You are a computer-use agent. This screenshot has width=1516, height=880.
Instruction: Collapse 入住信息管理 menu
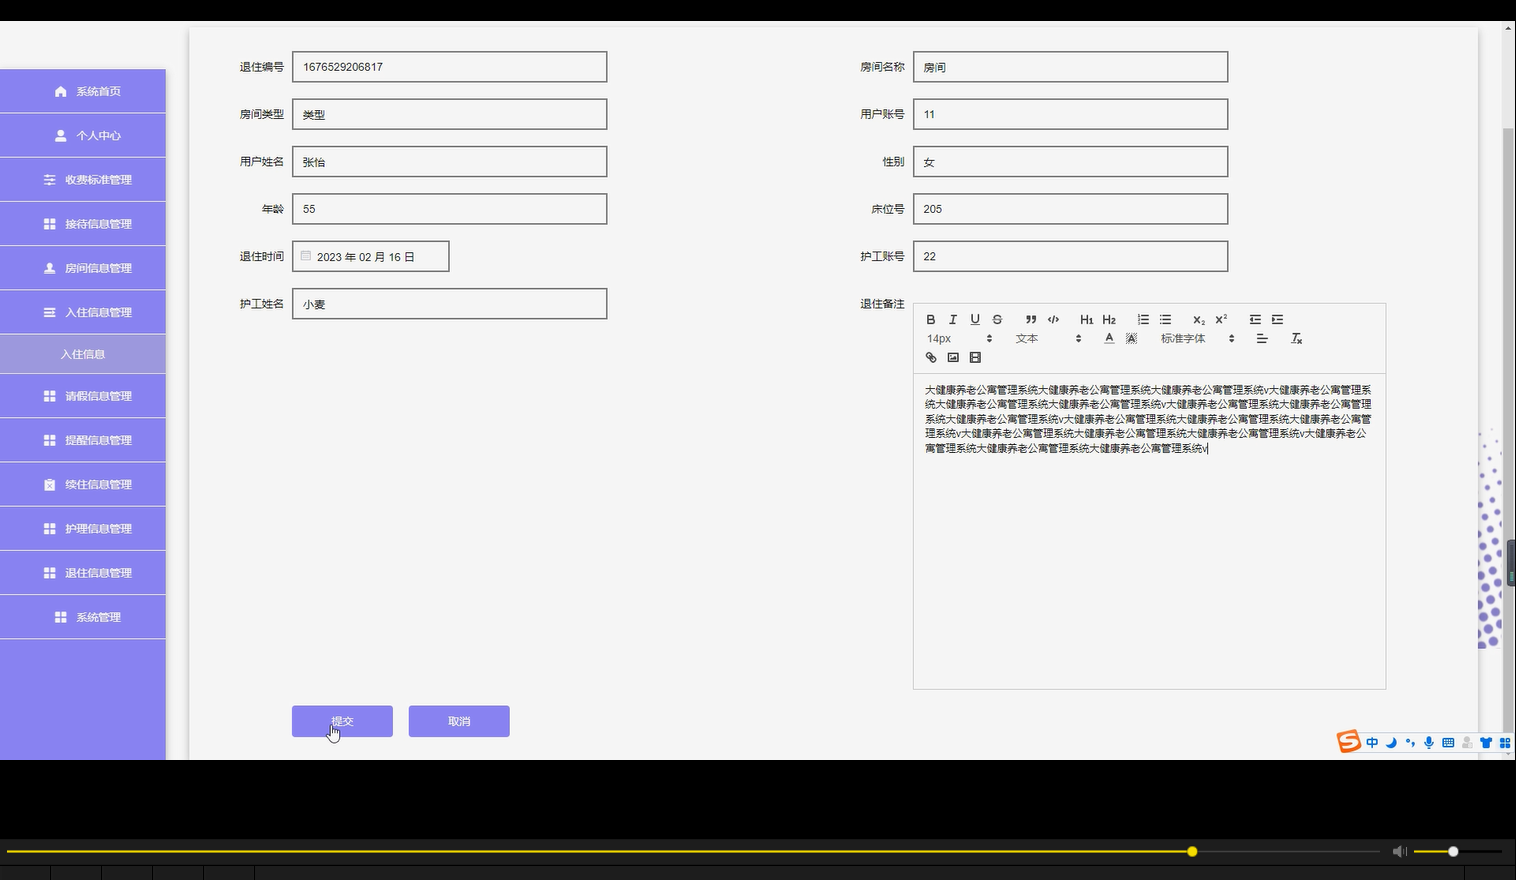83,312
